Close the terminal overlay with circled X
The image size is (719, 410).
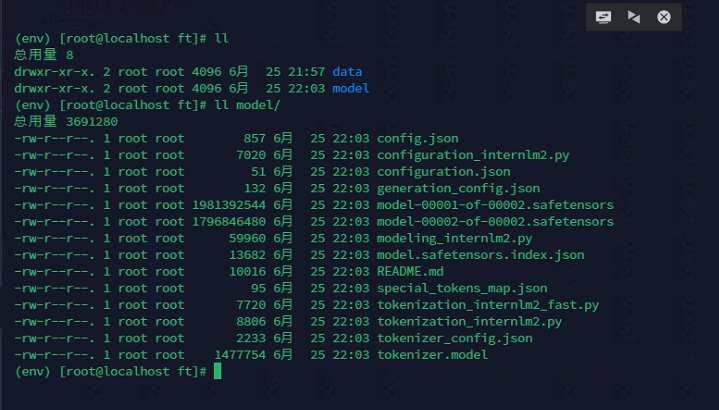(x=664, y=17)
